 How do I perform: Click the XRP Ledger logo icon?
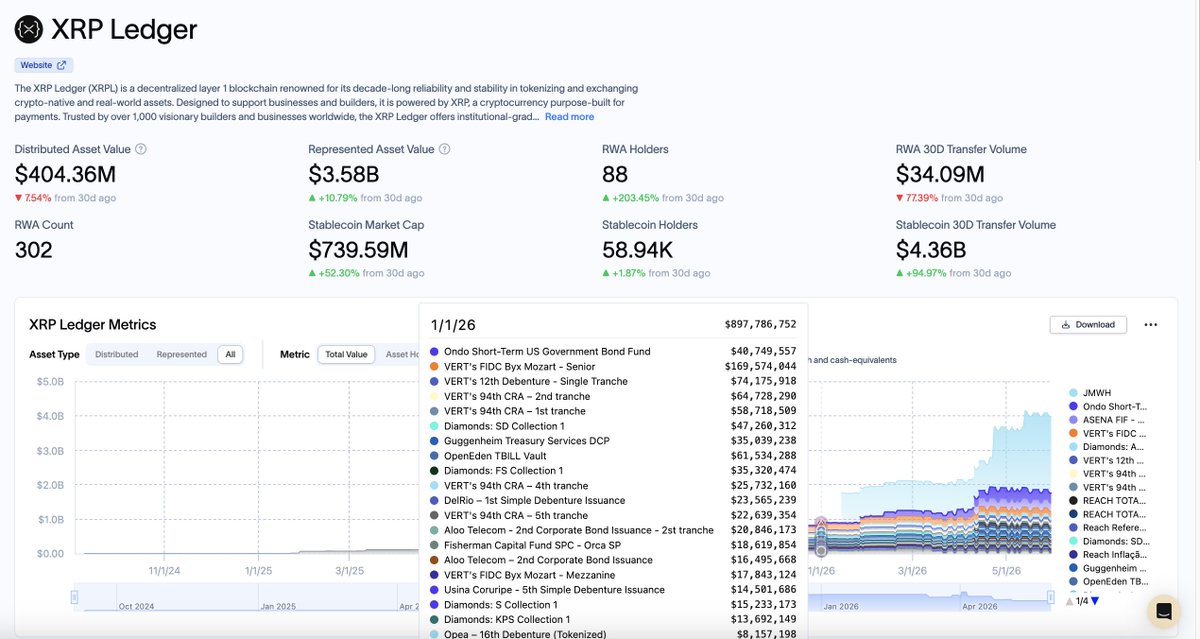click(x=30, y=30)
